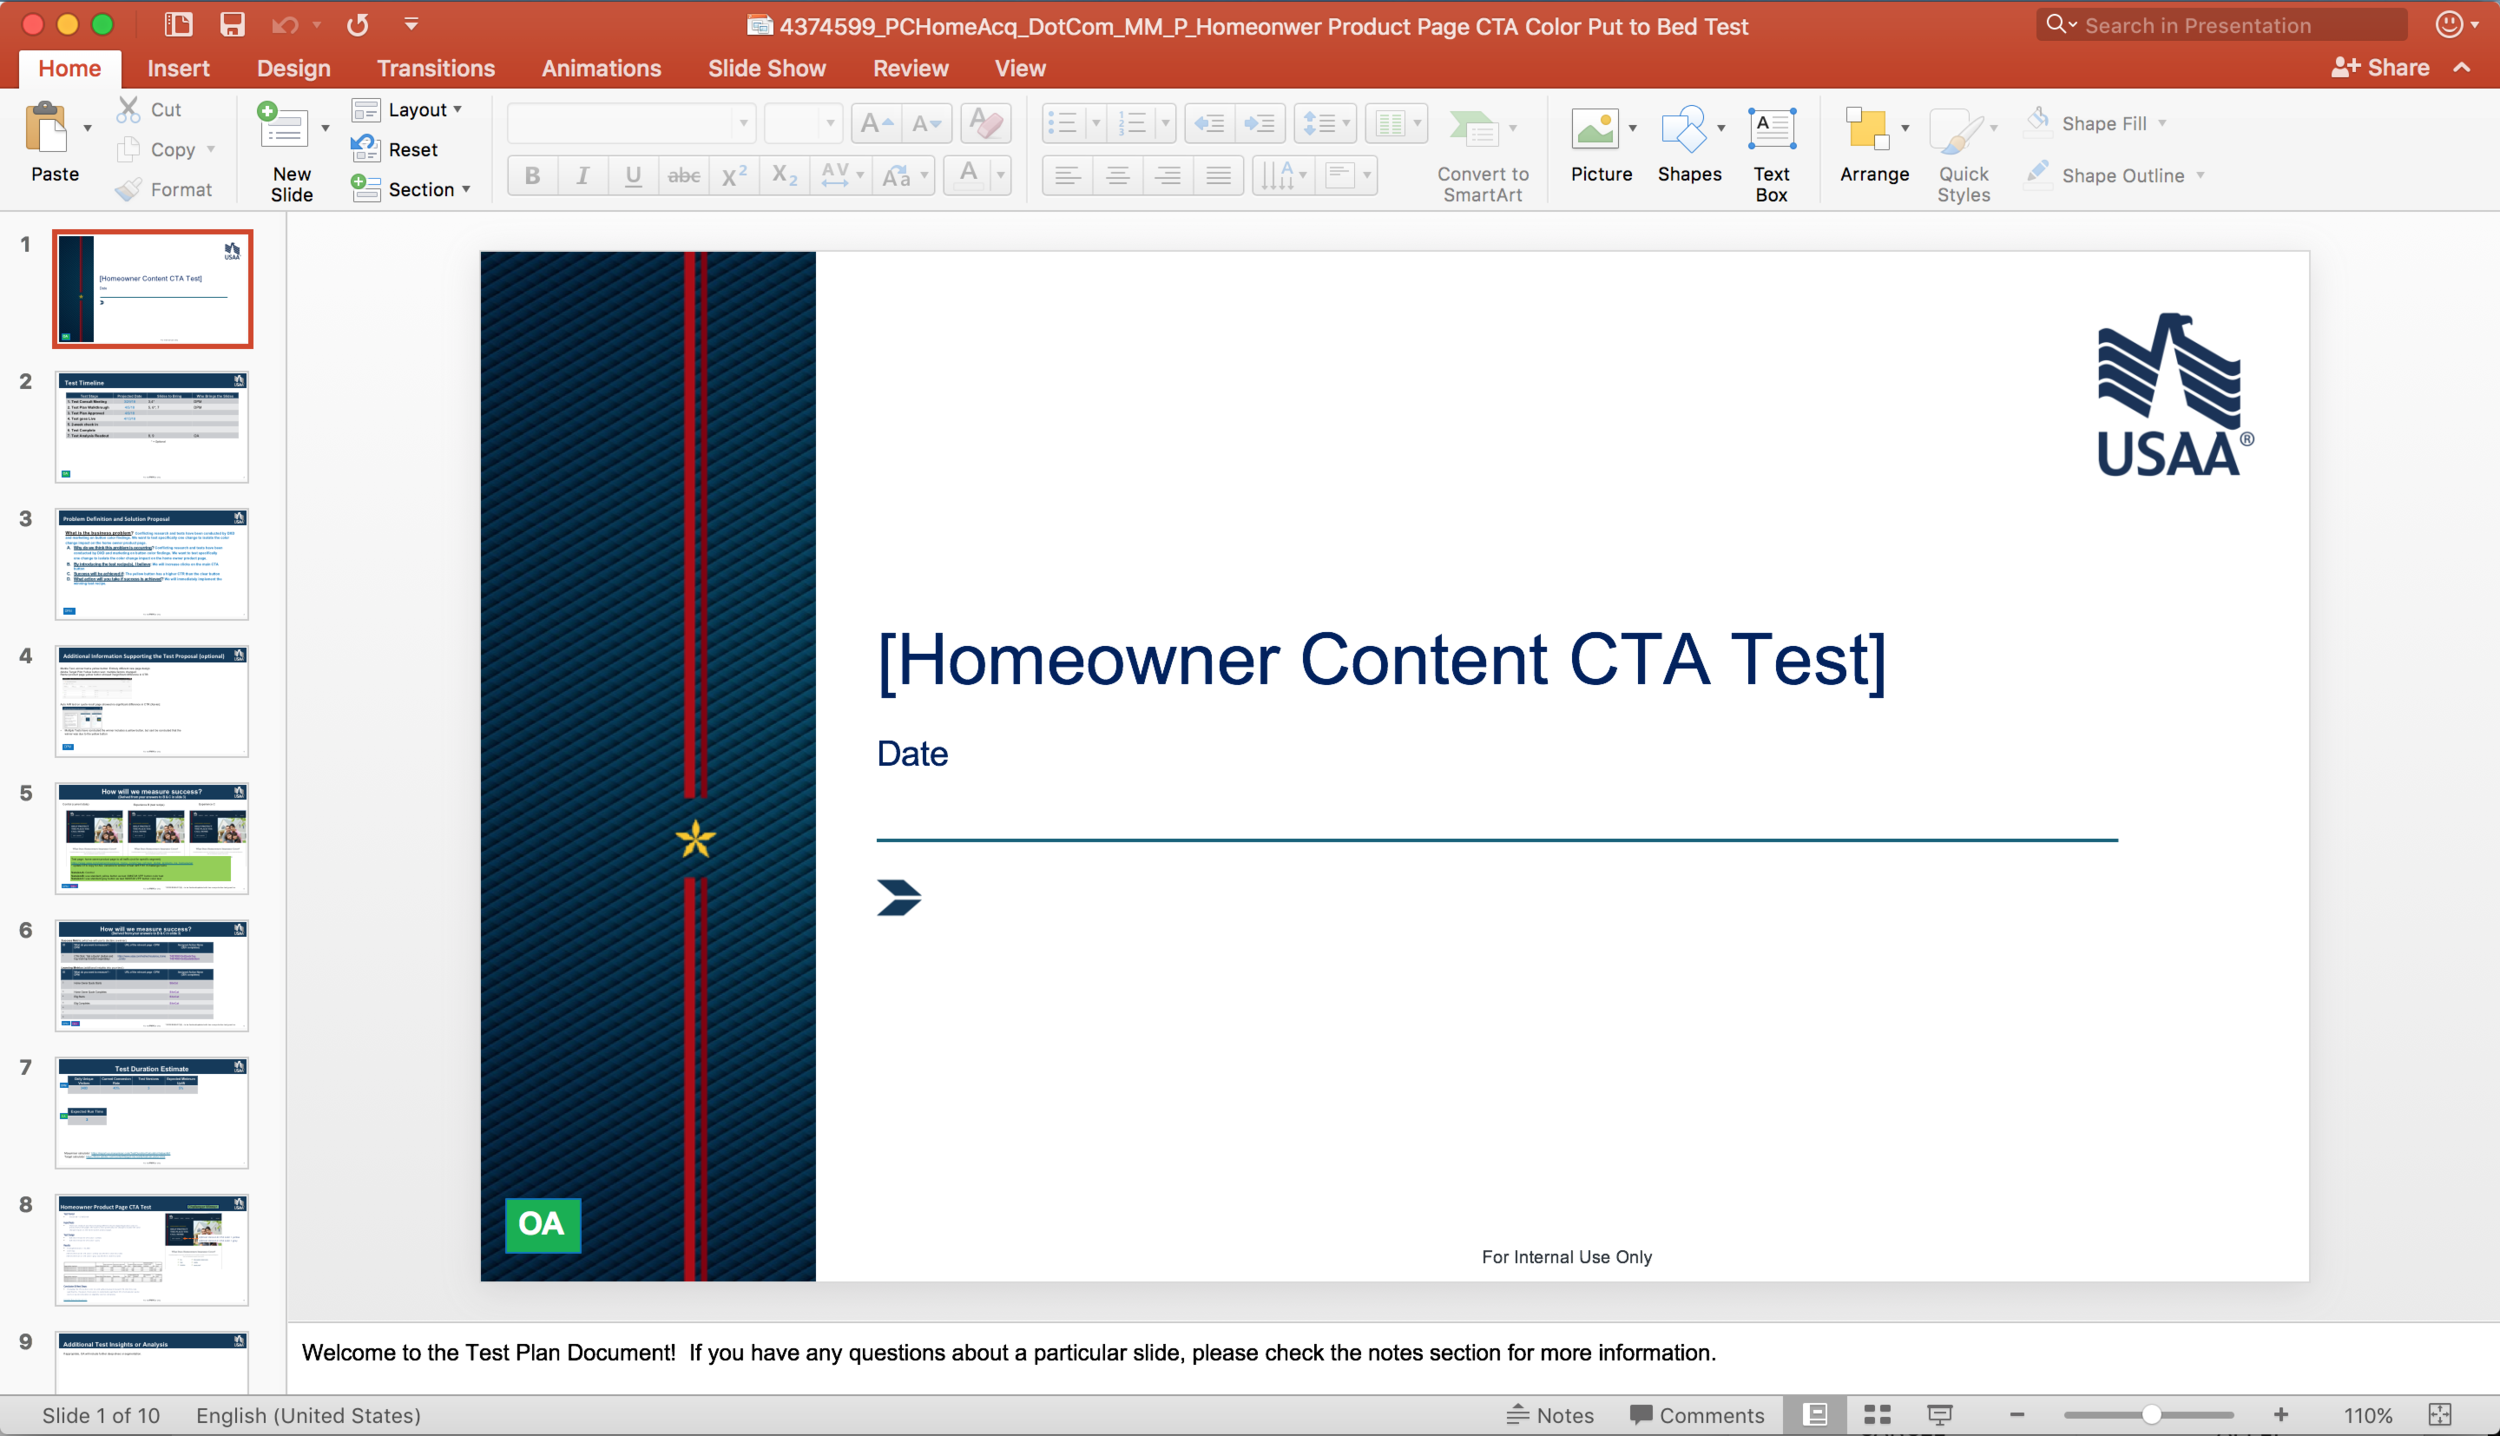Click the Fit slide to window icon
2500x1436 pixels.
tap(2440, 1414)
